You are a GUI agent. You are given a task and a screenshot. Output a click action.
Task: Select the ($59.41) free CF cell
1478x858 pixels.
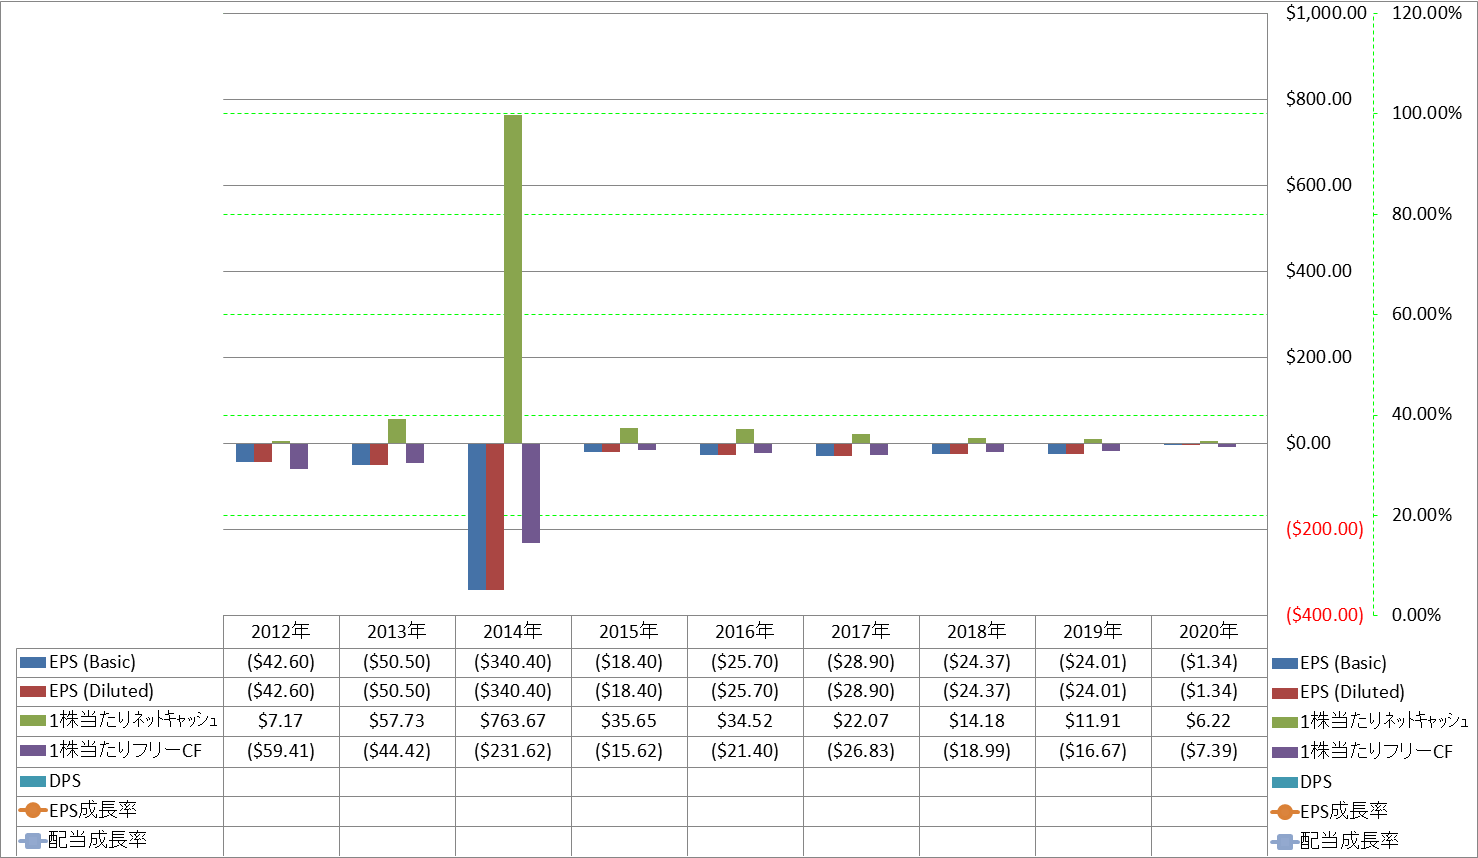click(281, 751)
